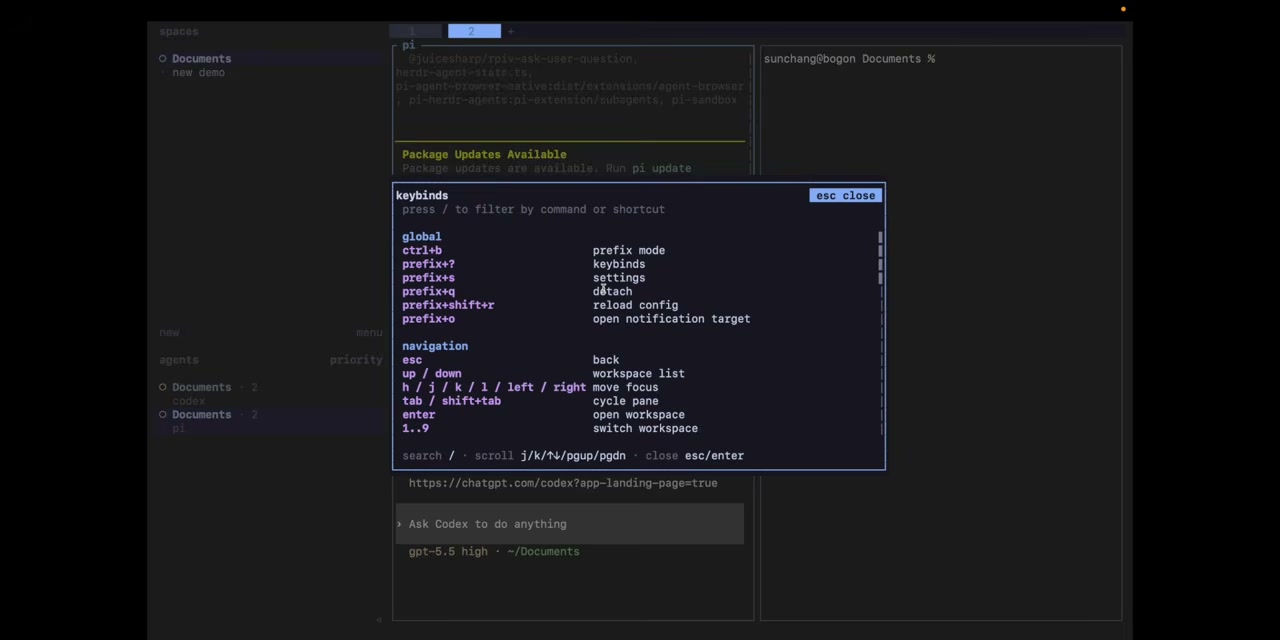Click the 'pi update' command text
Screen dimensions: 1280x640
tap(661, 168)
